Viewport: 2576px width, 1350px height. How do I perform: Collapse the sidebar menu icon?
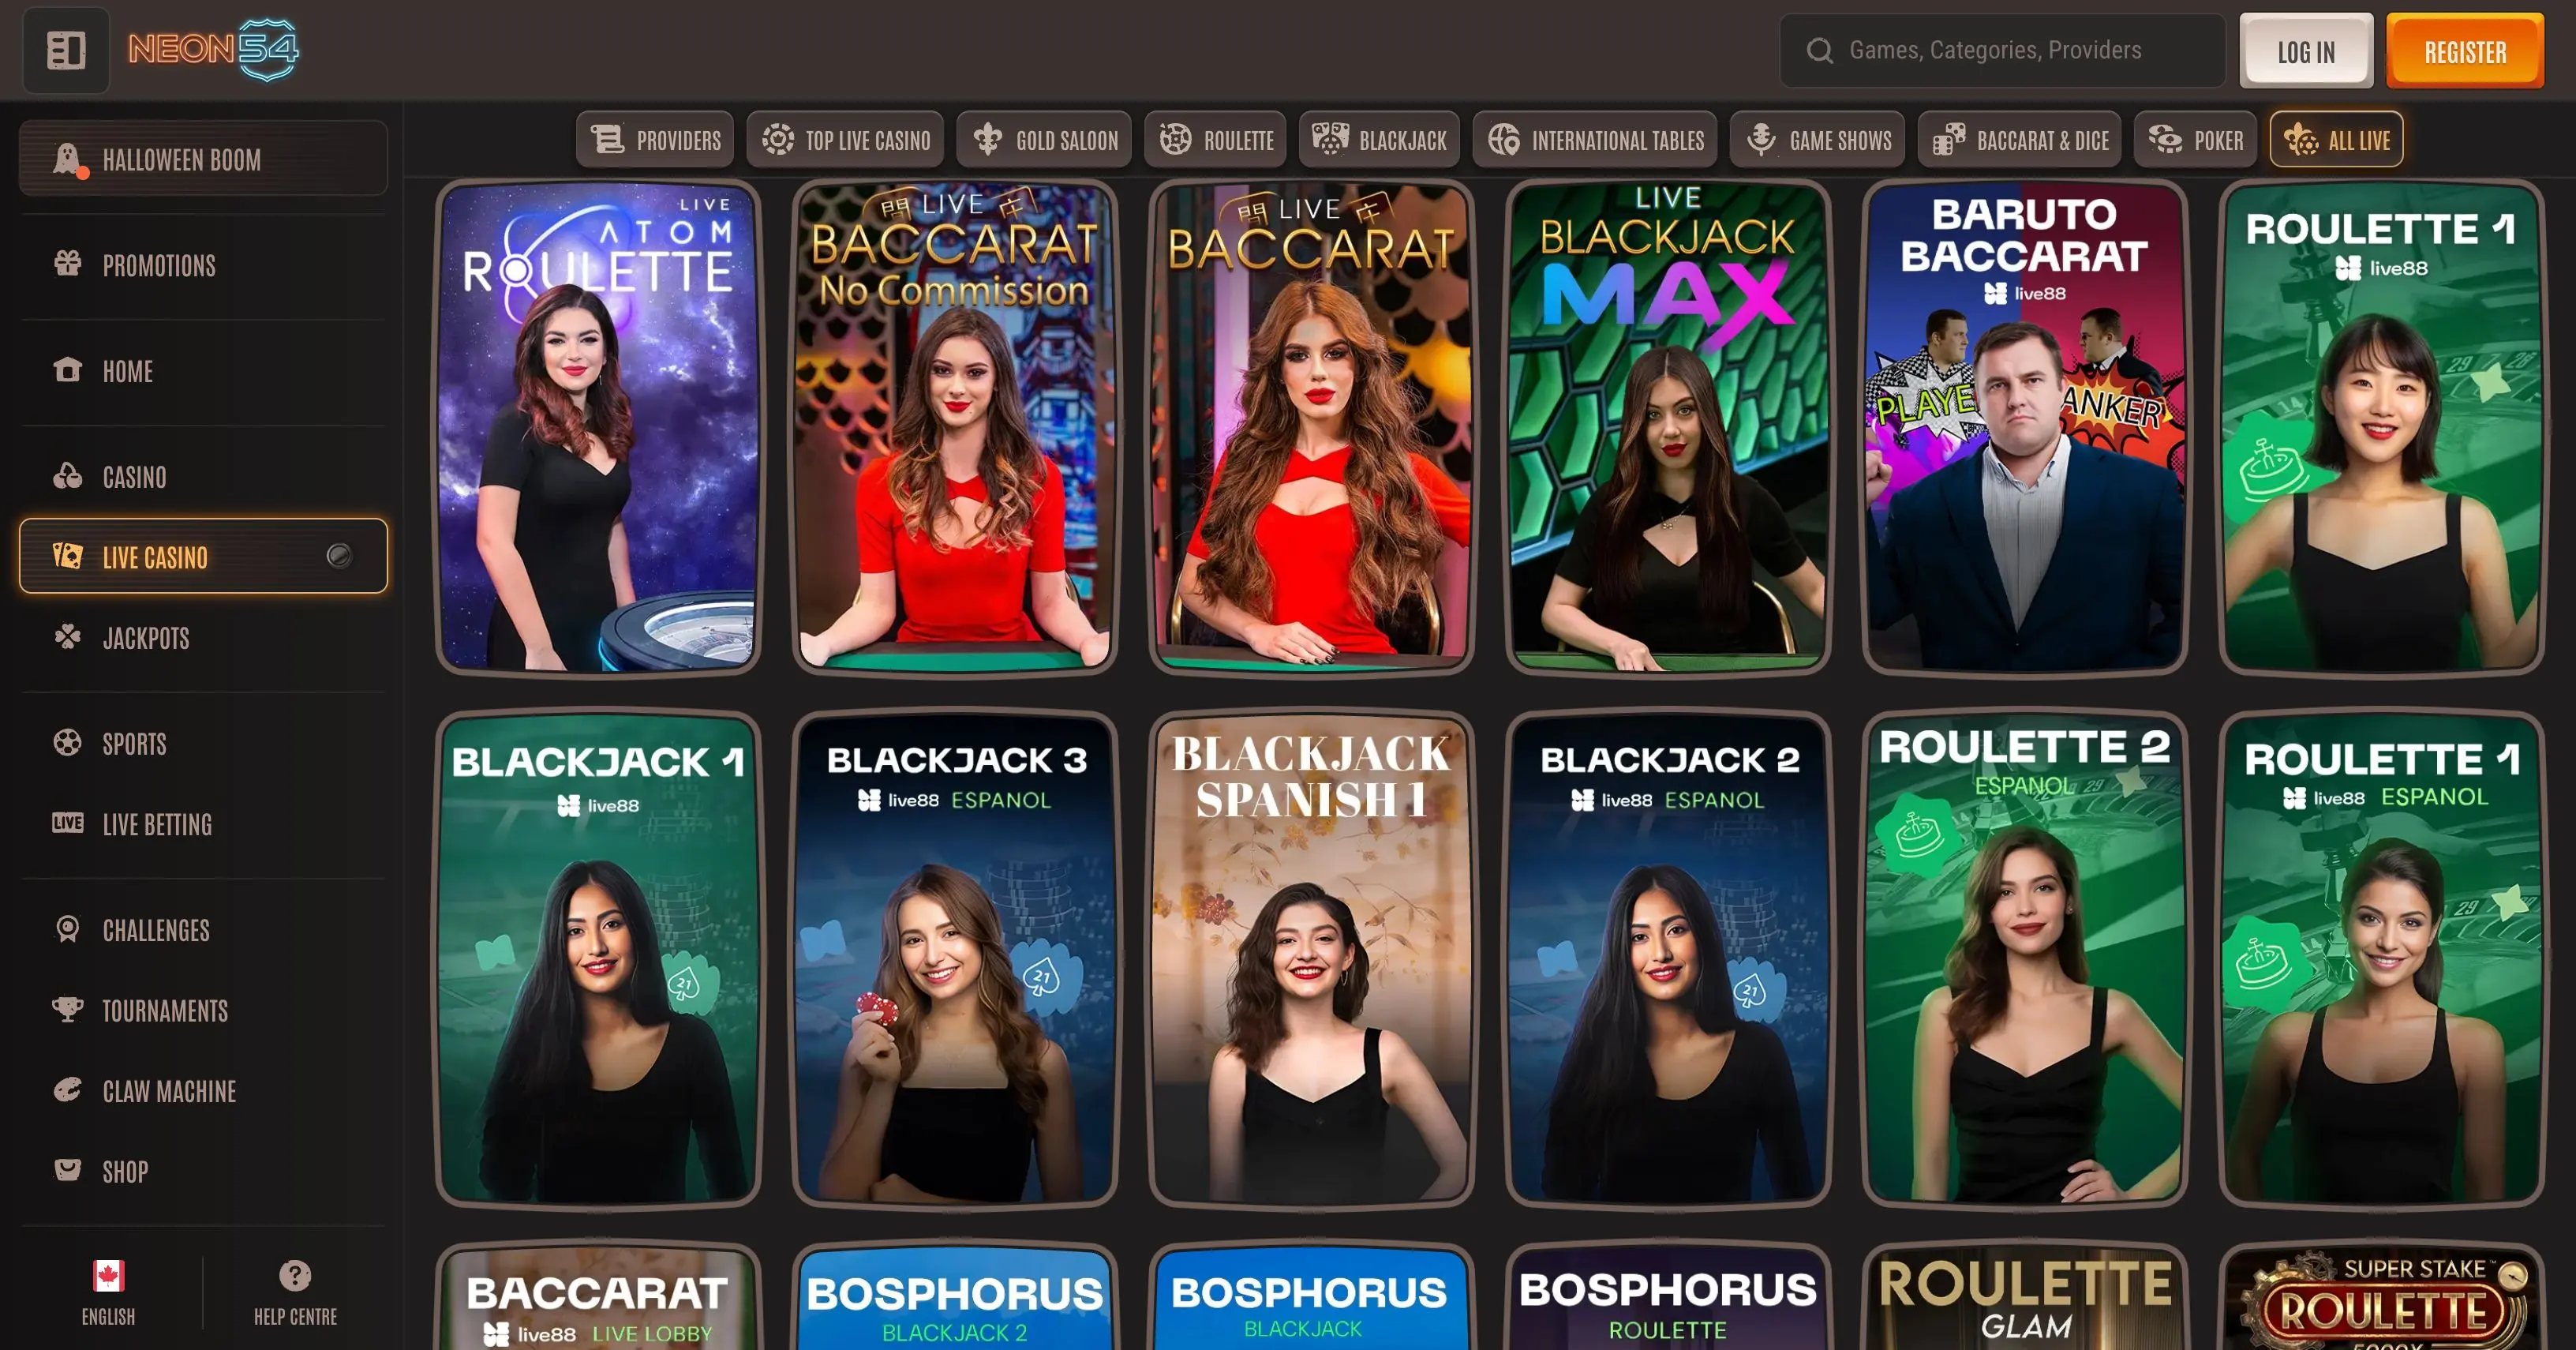point(66,50)
